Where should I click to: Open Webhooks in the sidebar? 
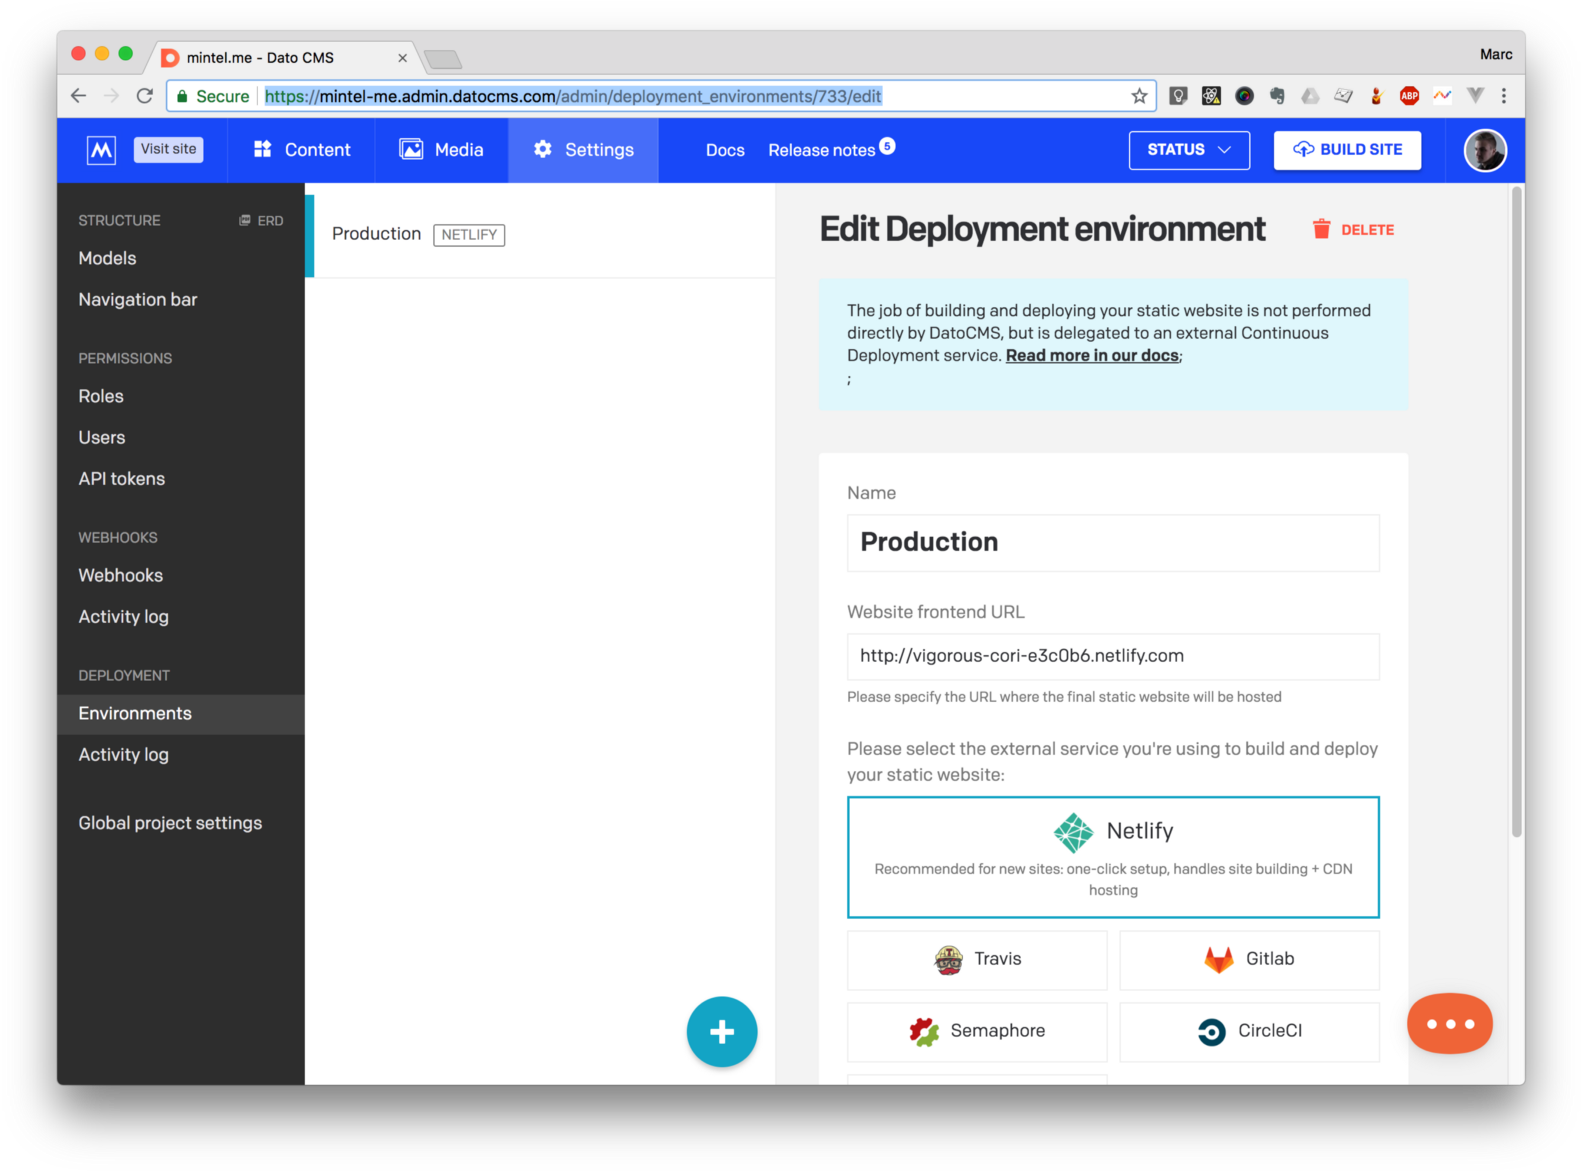tap(121, 575)
